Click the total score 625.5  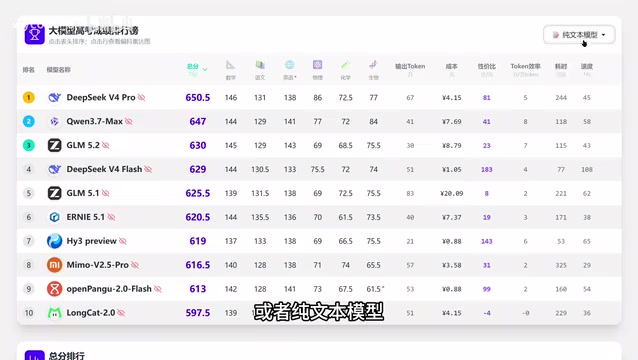(198, 193)
